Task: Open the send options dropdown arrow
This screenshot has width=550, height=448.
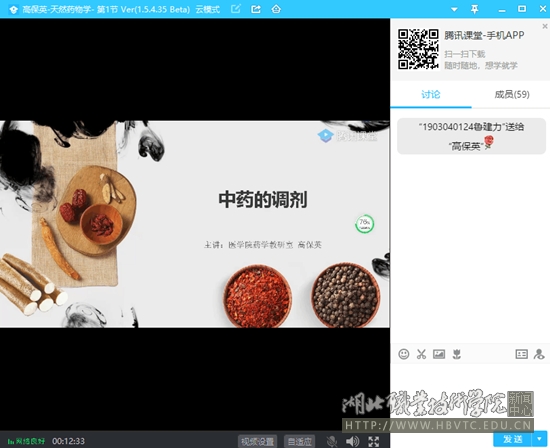Action: tap(539, 439)
